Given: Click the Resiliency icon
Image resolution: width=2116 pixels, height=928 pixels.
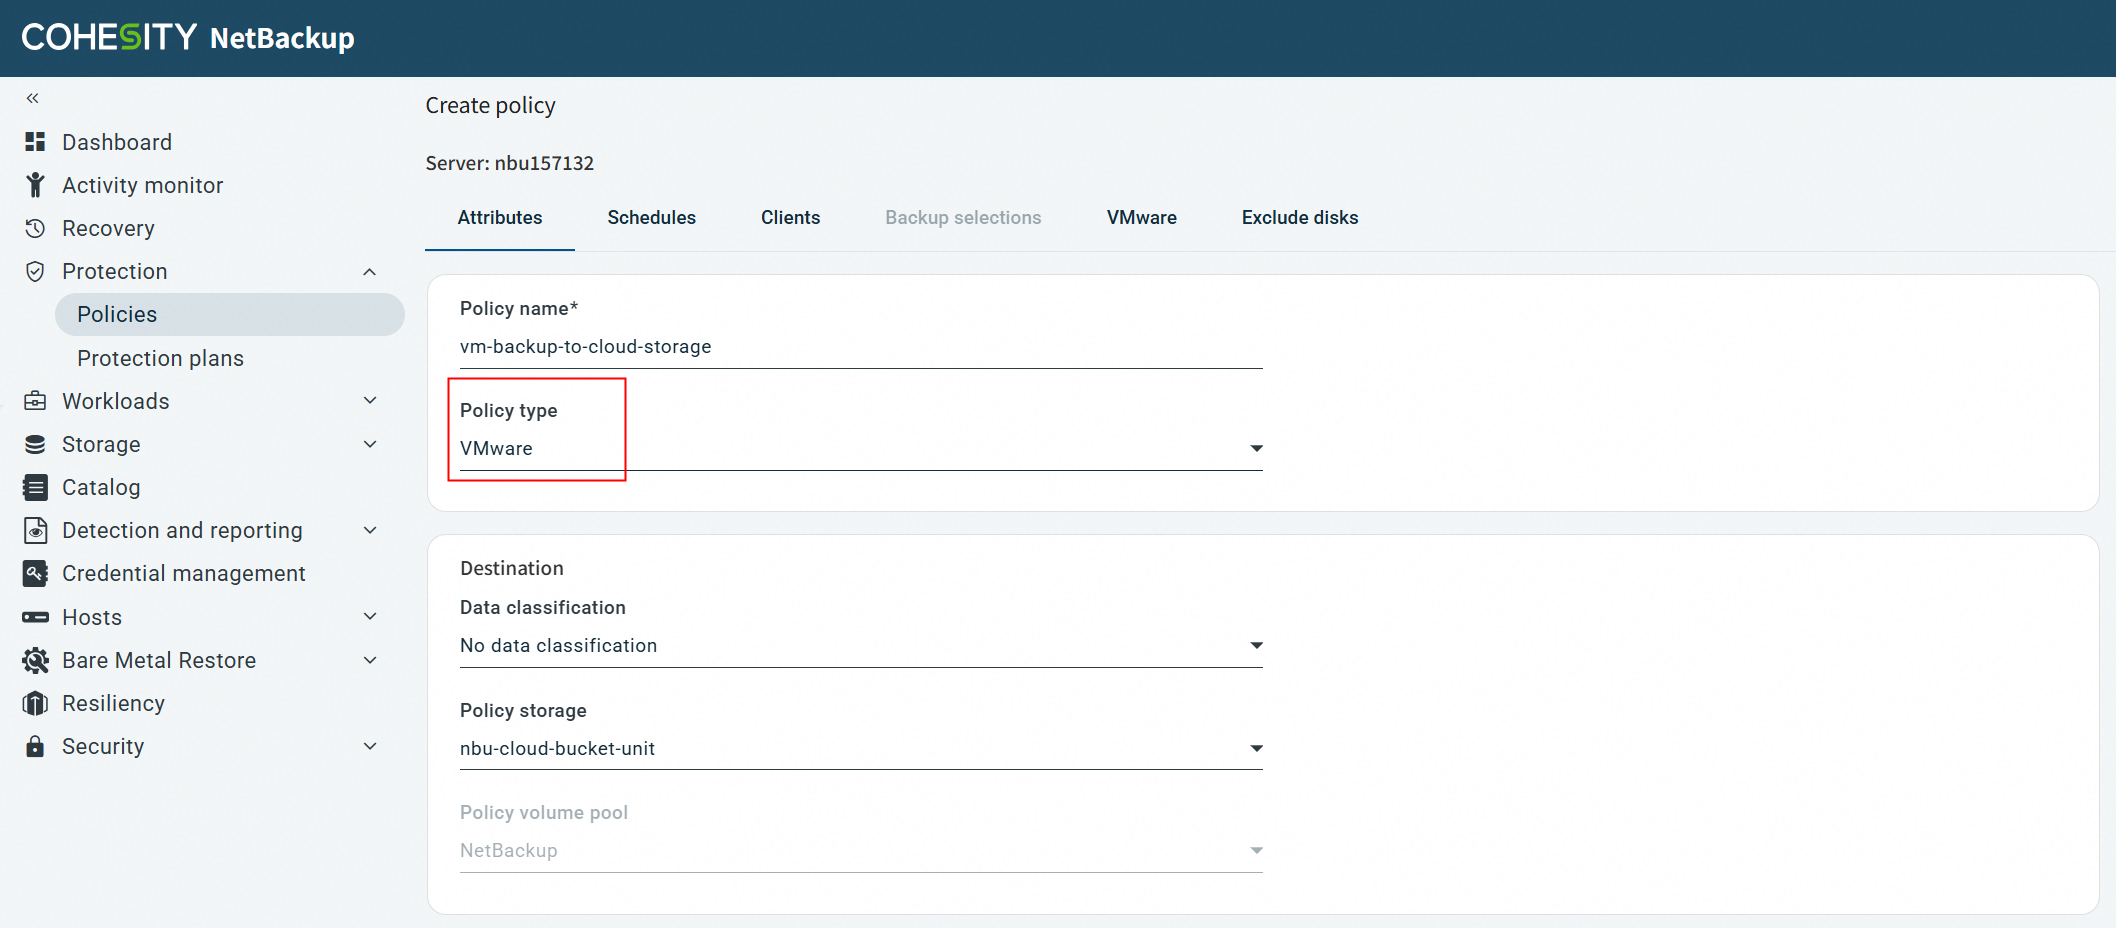Looking at the screenshot, I should (x=35, y=703).
